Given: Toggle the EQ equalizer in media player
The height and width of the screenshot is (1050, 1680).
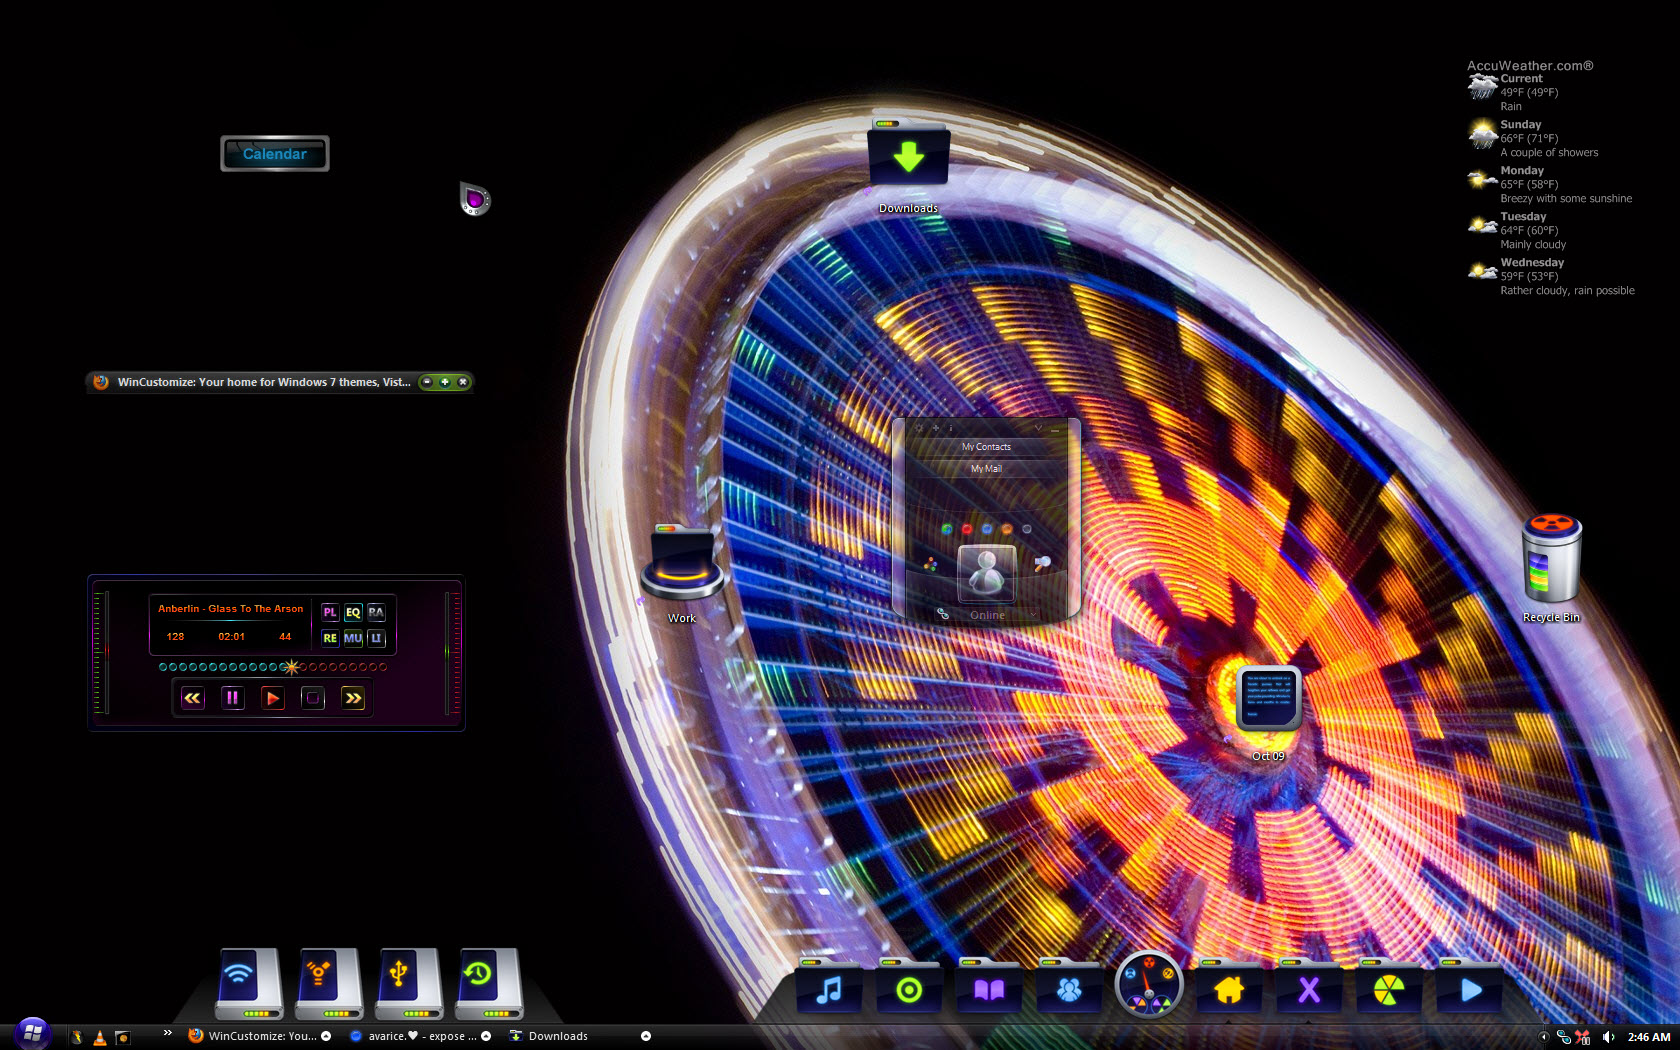Looking at the screenshot, I should click(353, 612).
